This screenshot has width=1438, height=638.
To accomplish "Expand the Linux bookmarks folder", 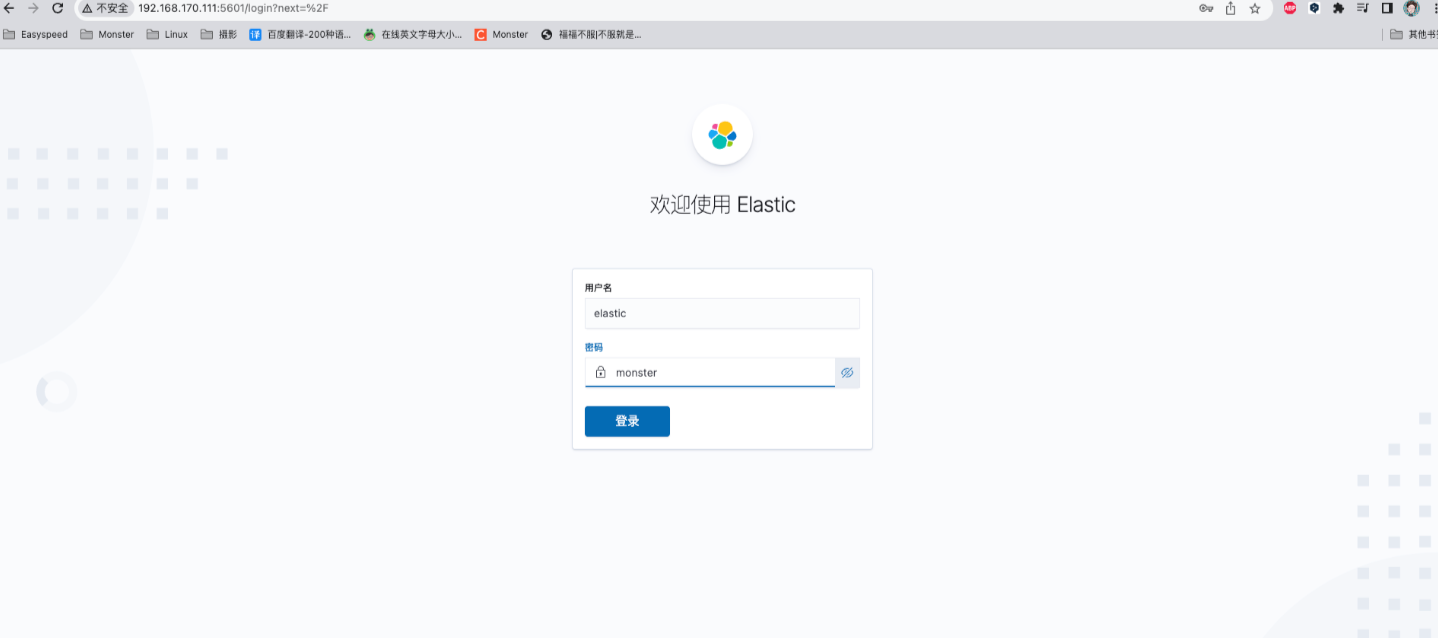I will (167, 34).
